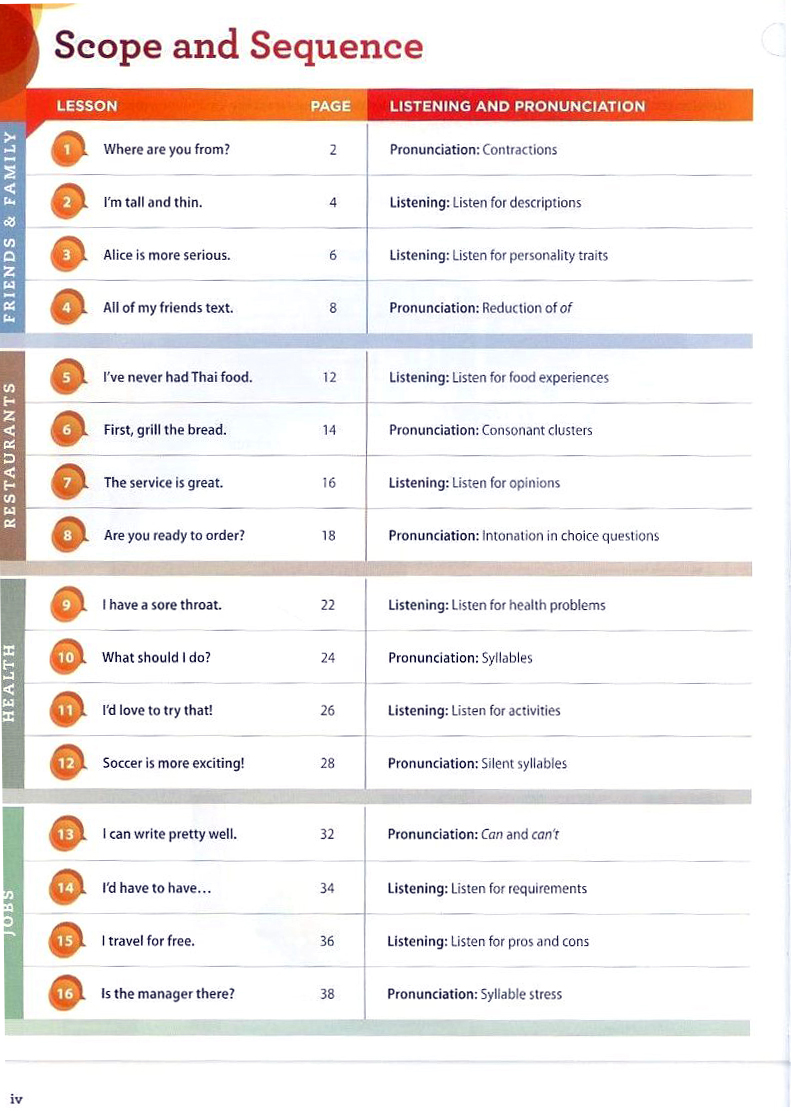Open lesson "I've never had Thai food."

pos(177,378)
